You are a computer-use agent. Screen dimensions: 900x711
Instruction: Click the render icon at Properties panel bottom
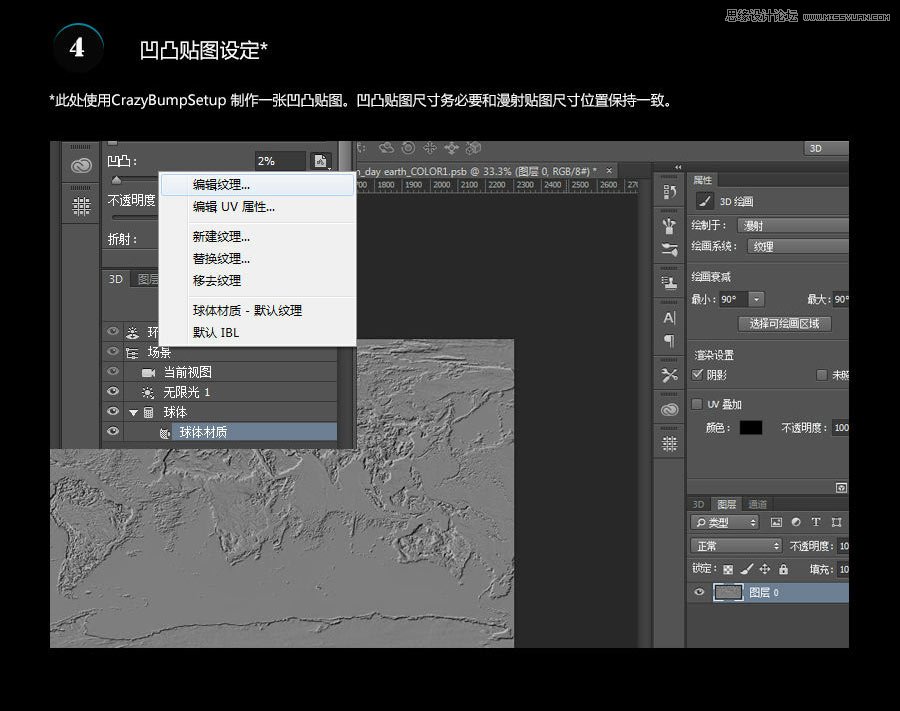click(841, 488)
